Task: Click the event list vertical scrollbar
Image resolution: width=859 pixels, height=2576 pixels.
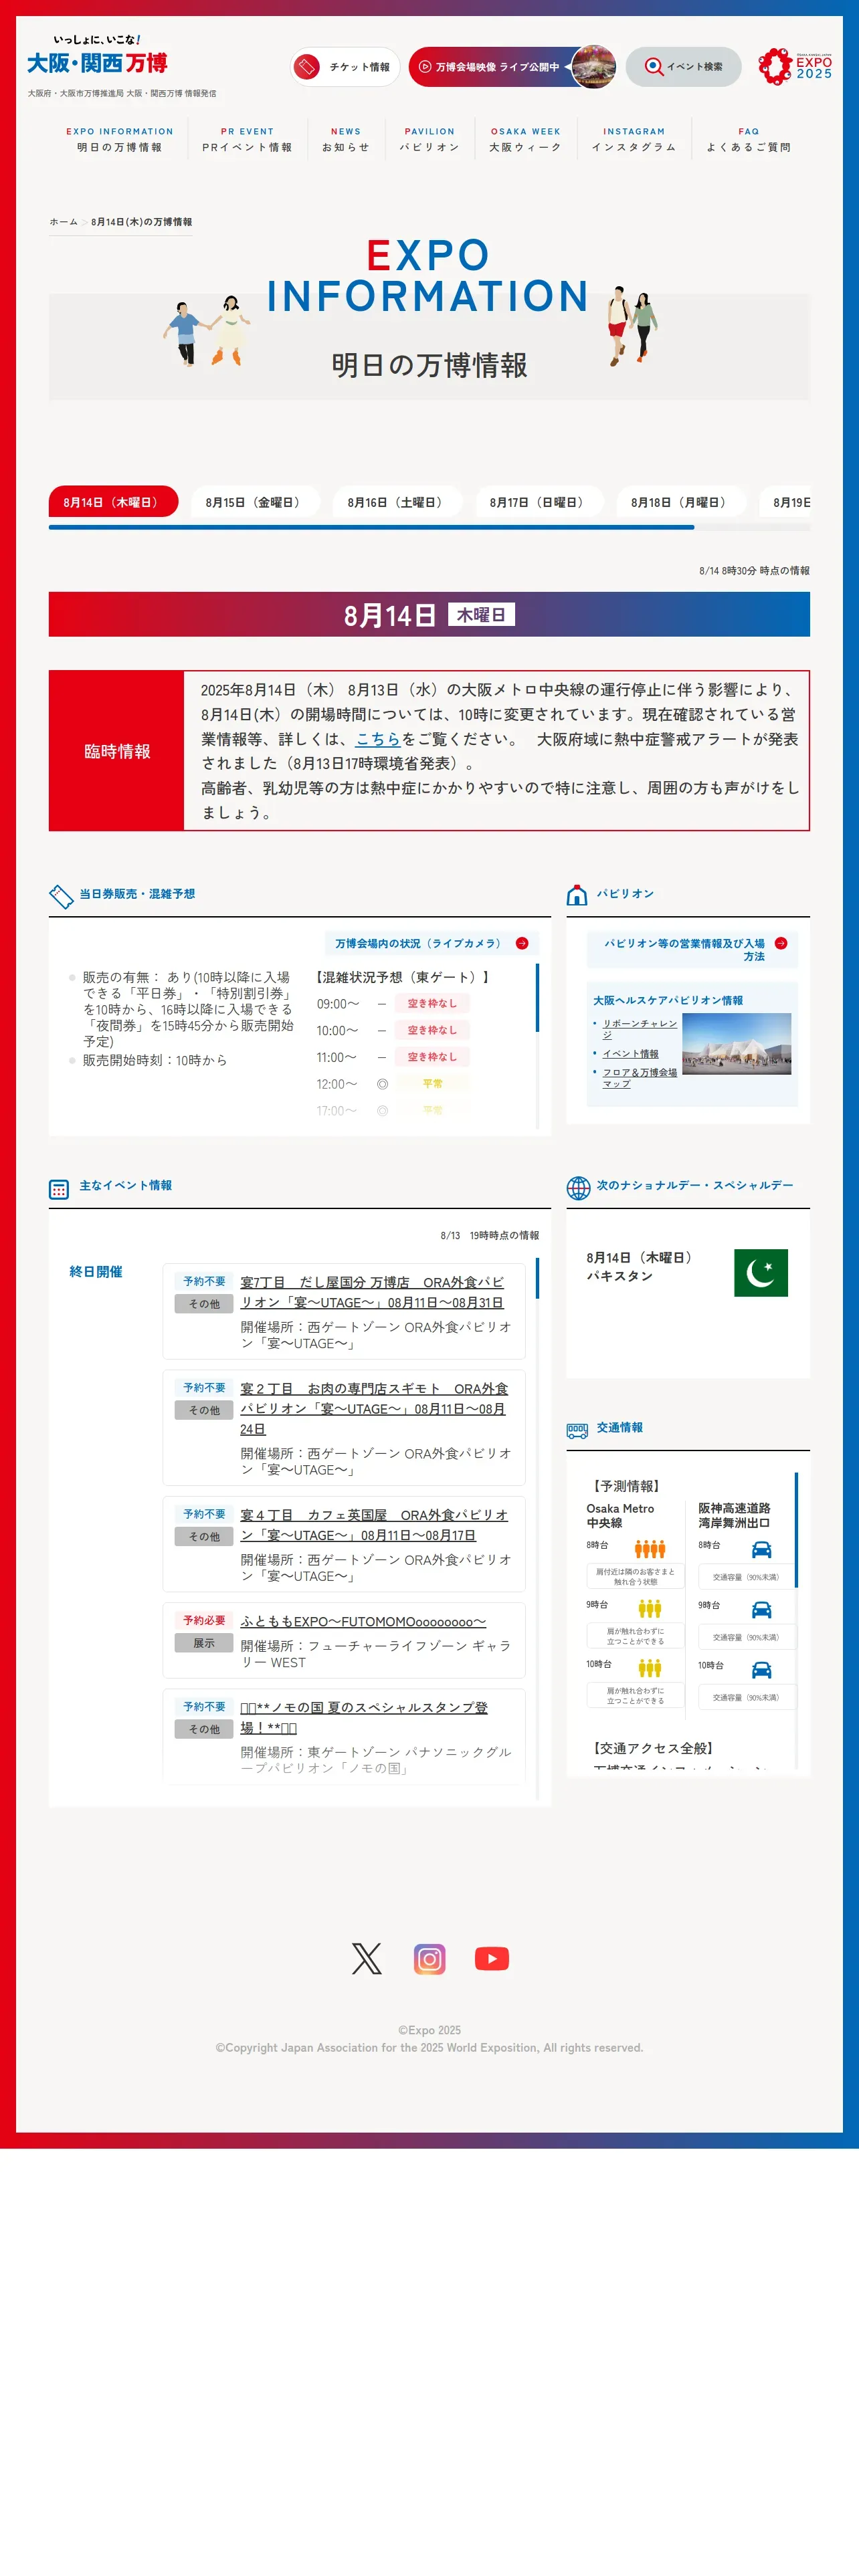Action: (x=537, y=1278)
